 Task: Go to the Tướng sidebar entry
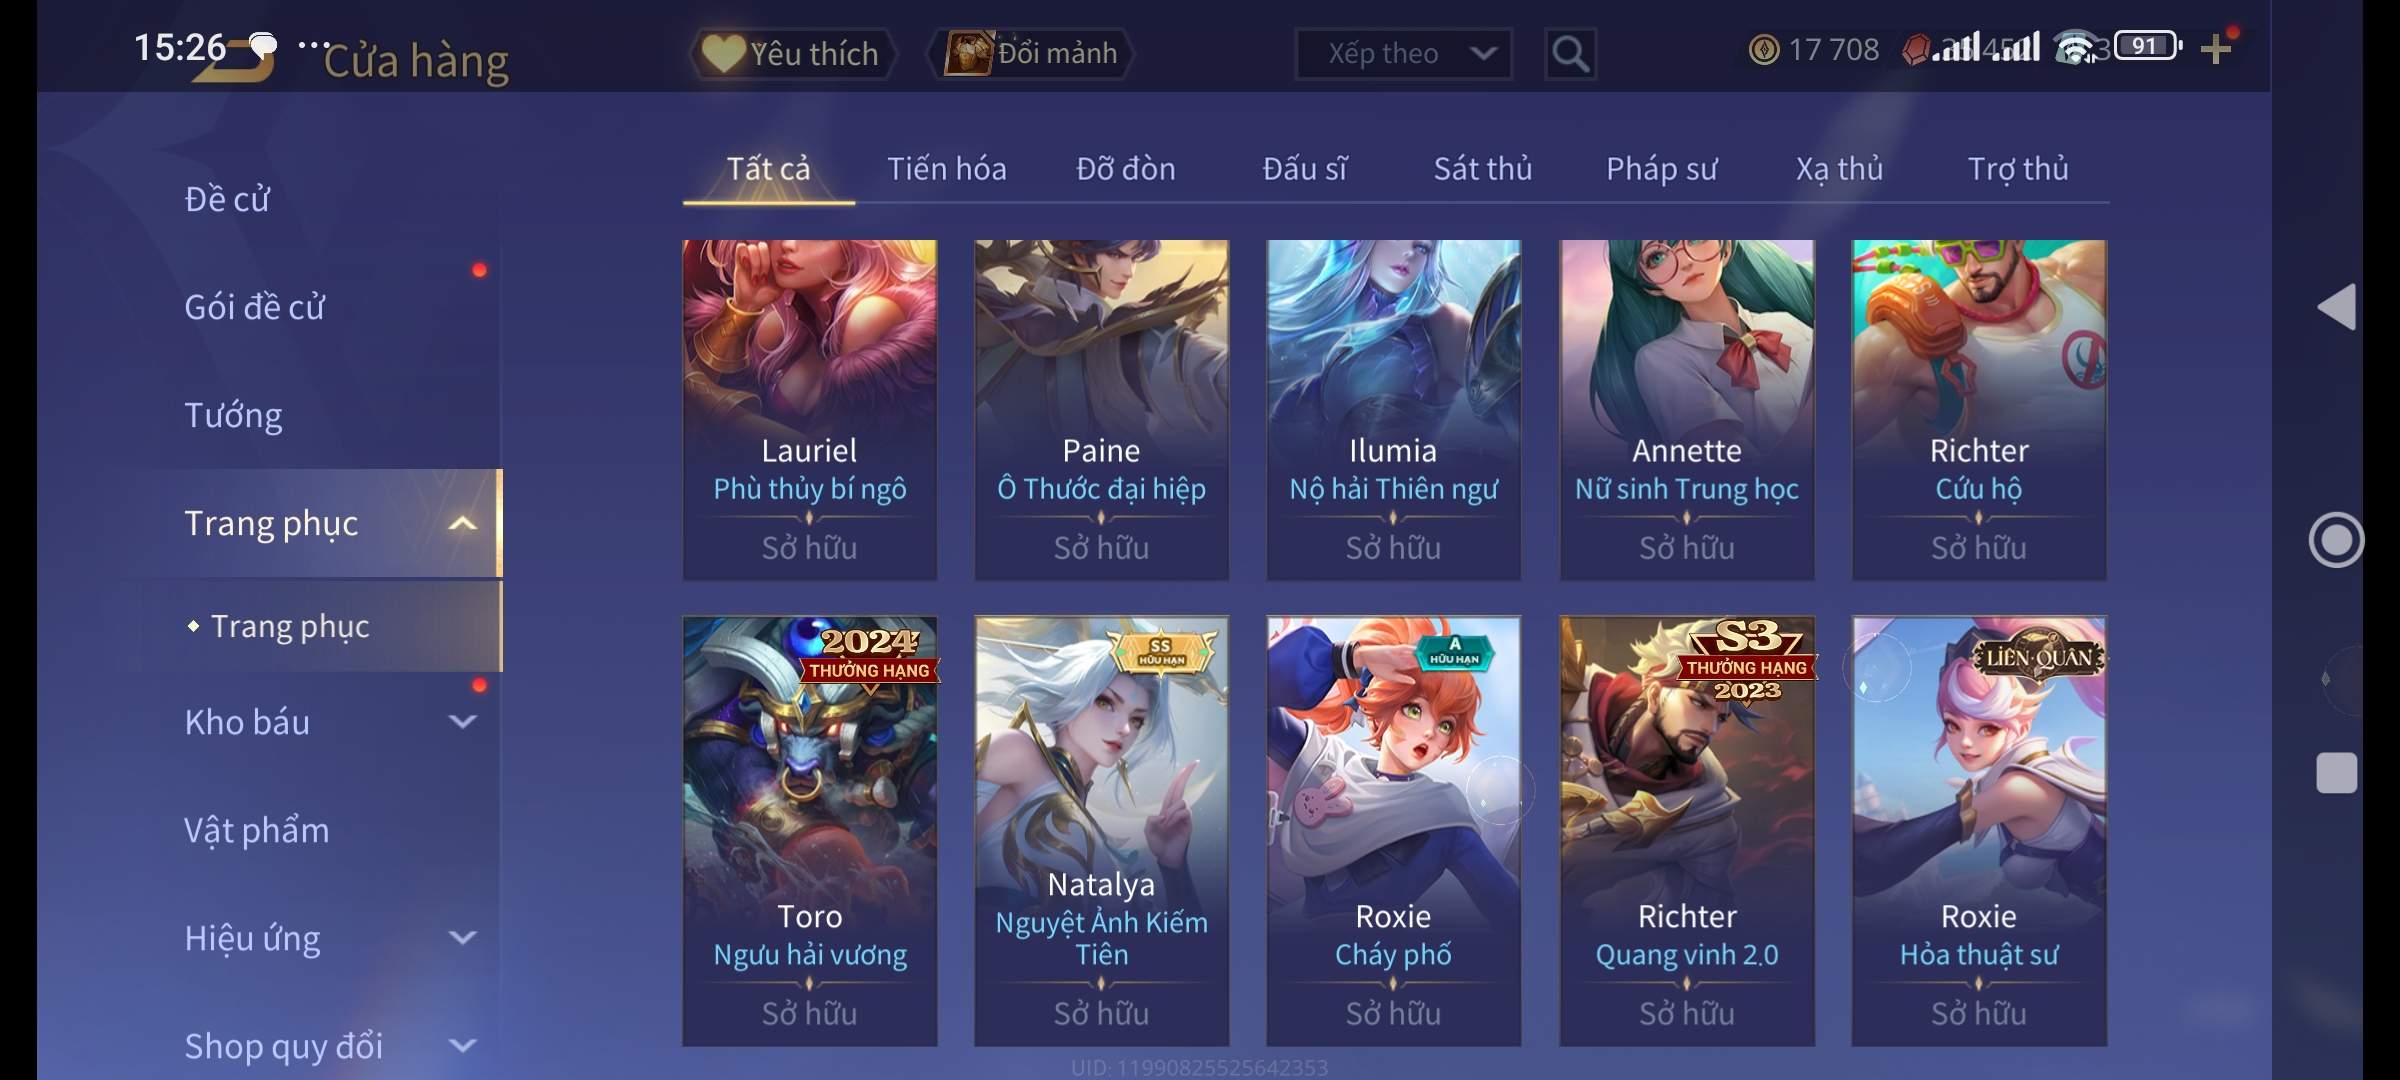tap(233, 415)
